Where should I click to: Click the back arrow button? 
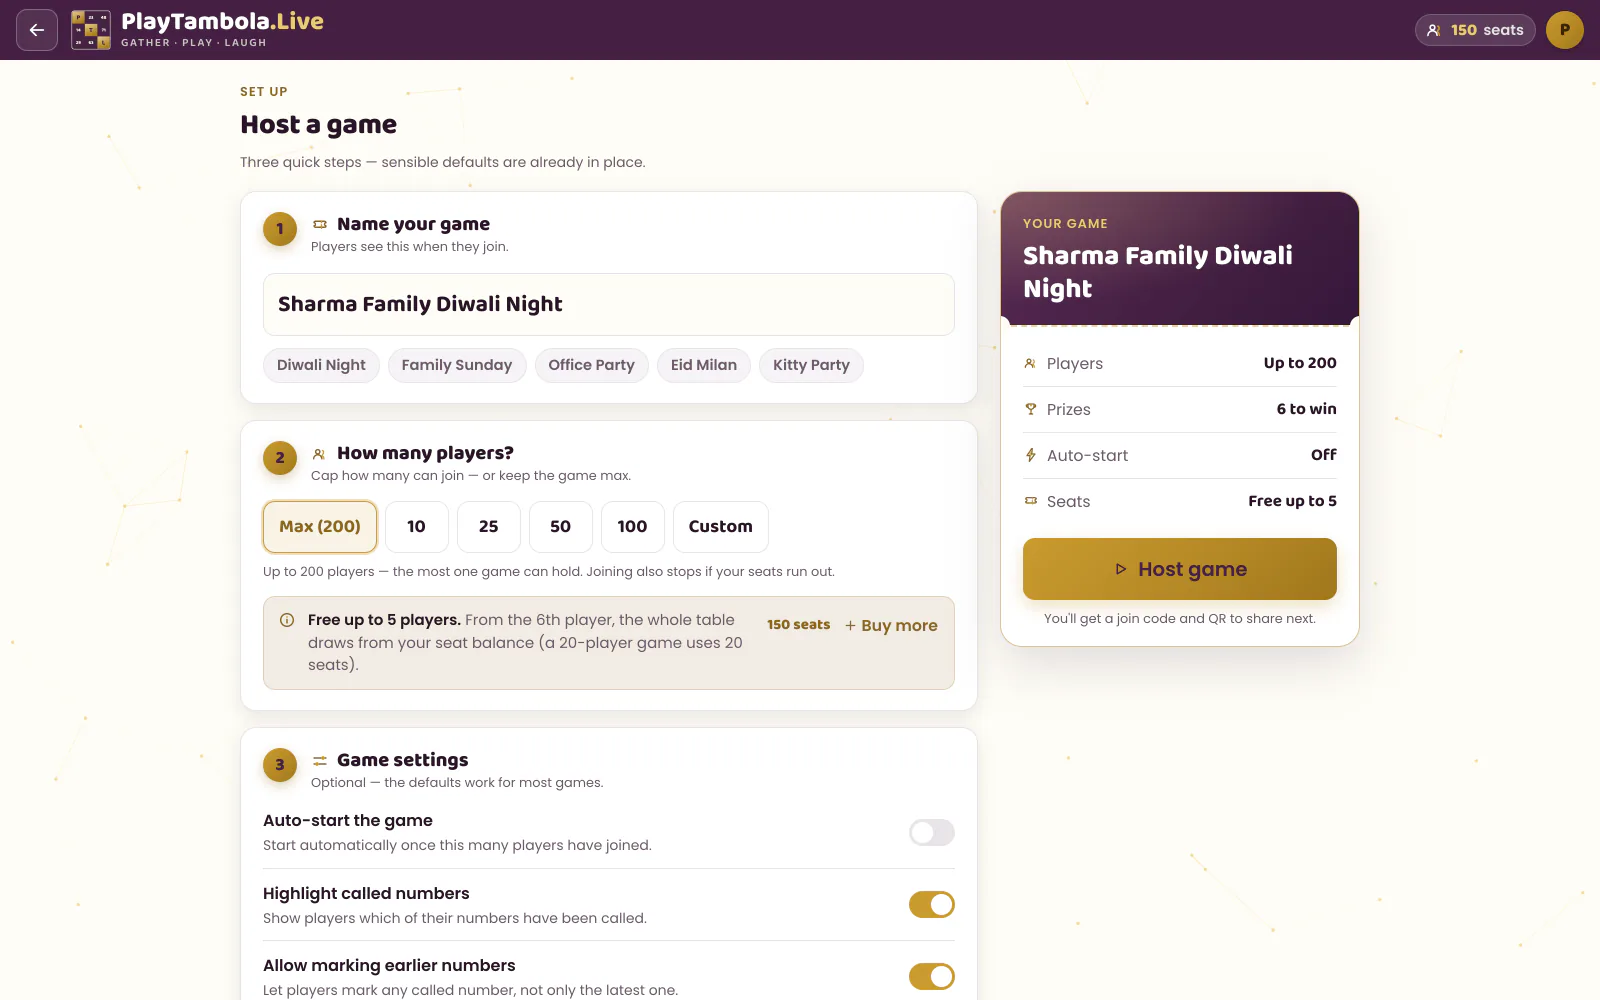pyautogui.click(x=37, y=30)
